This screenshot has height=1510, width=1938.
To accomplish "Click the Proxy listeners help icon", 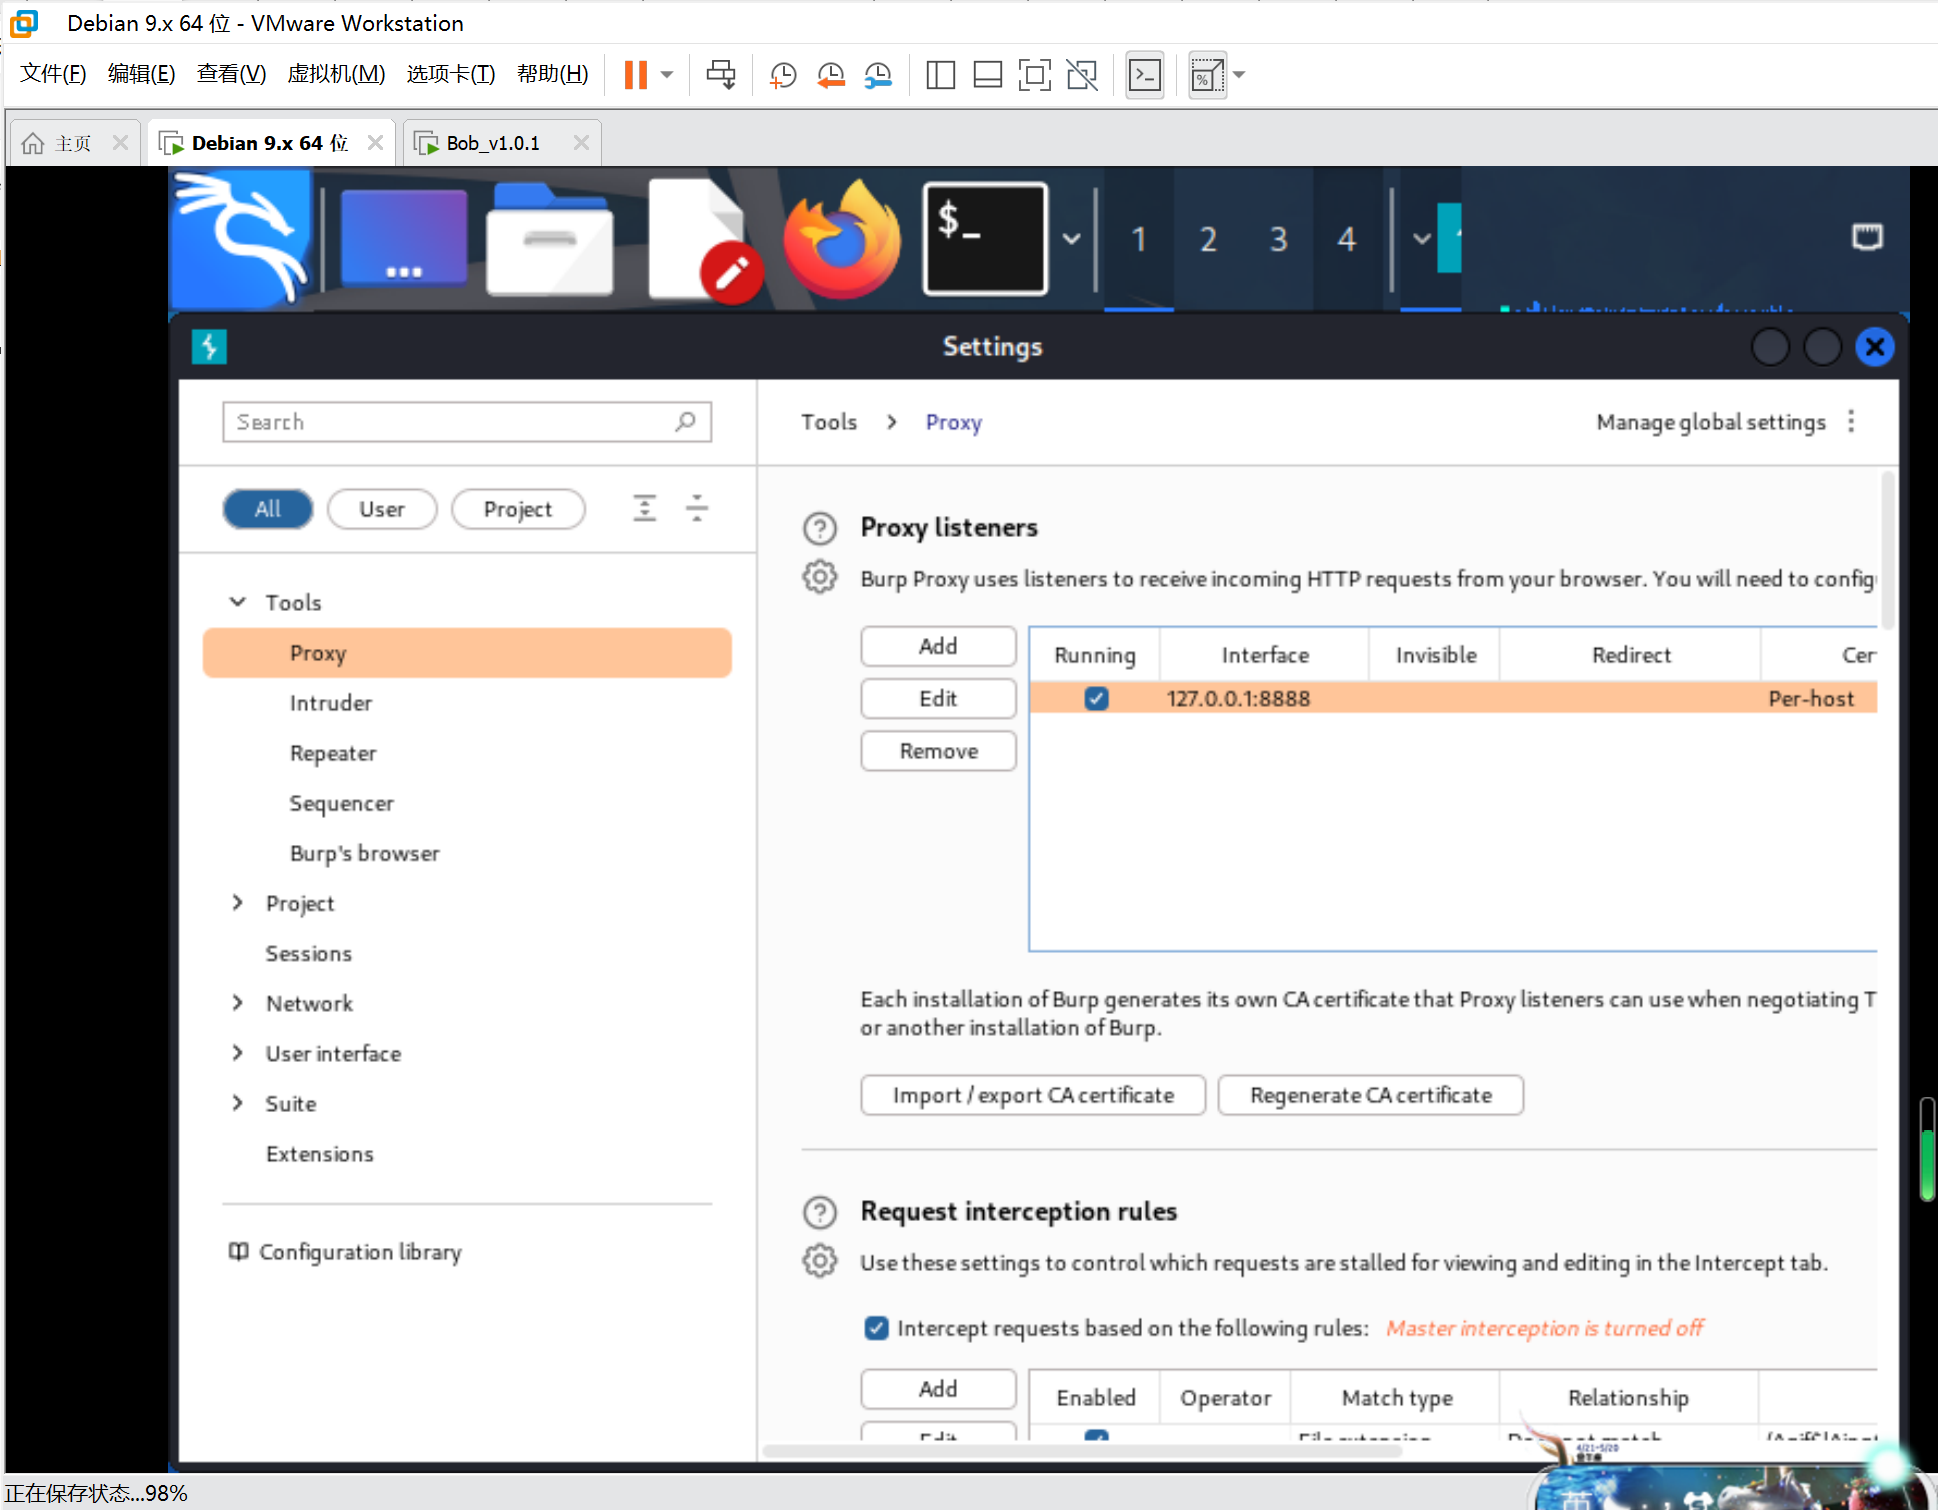I will click(x=820, y=527).
